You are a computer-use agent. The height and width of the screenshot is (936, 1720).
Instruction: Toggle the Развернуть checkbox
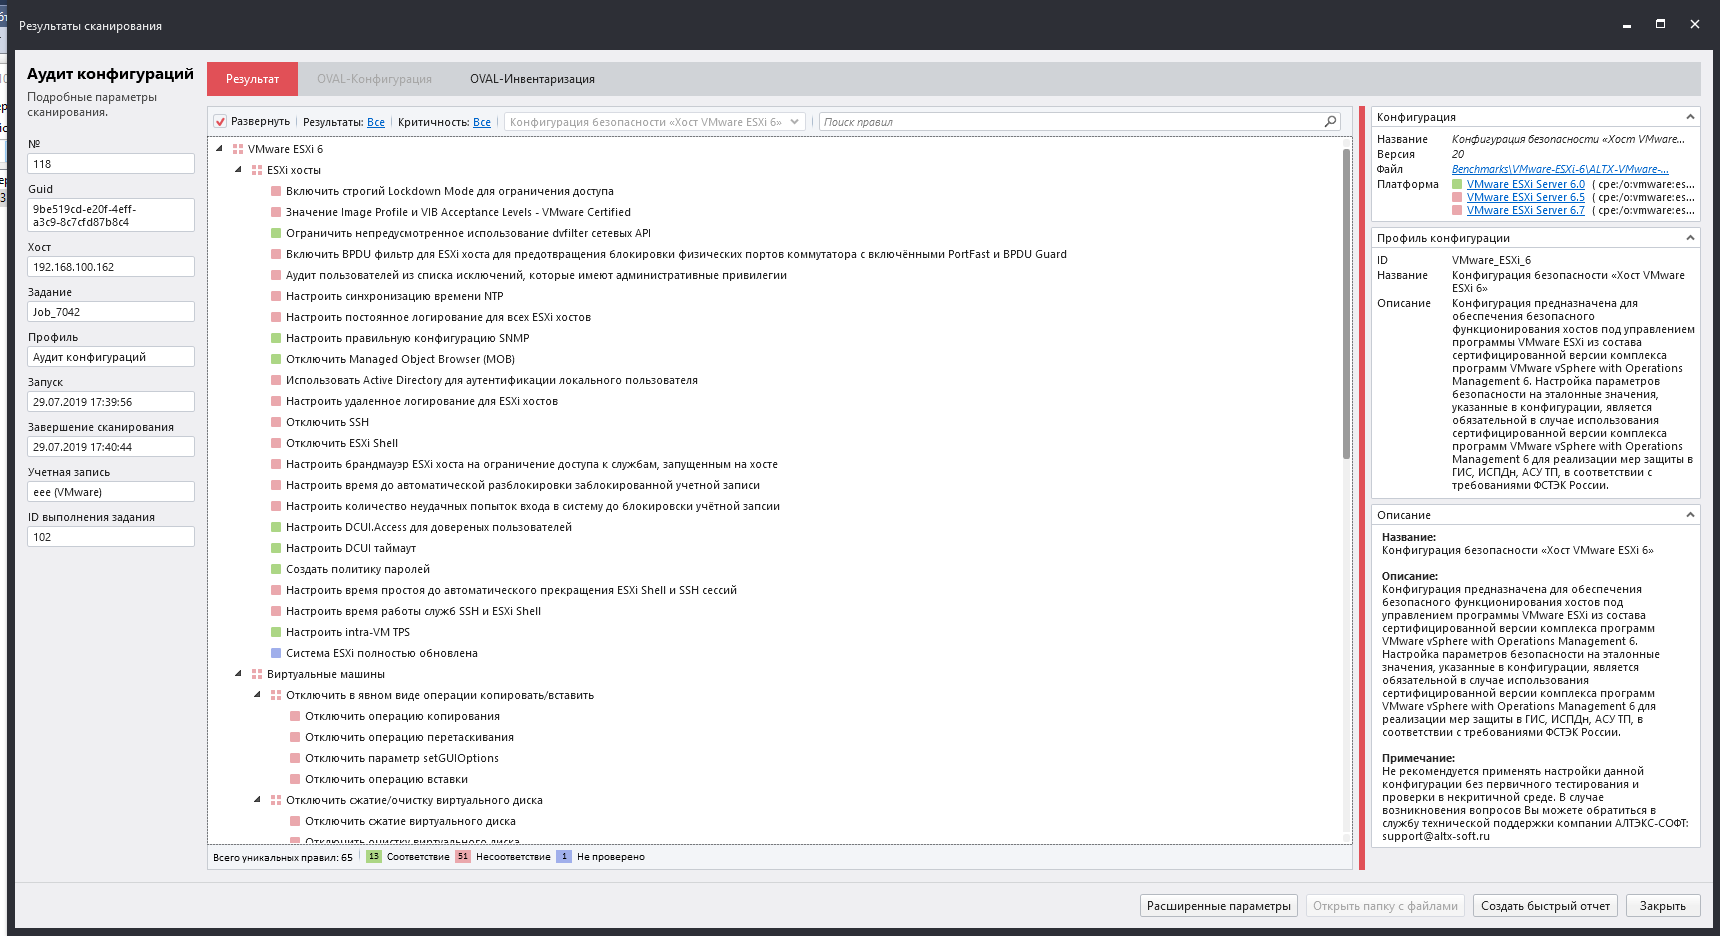click(220, 122)
